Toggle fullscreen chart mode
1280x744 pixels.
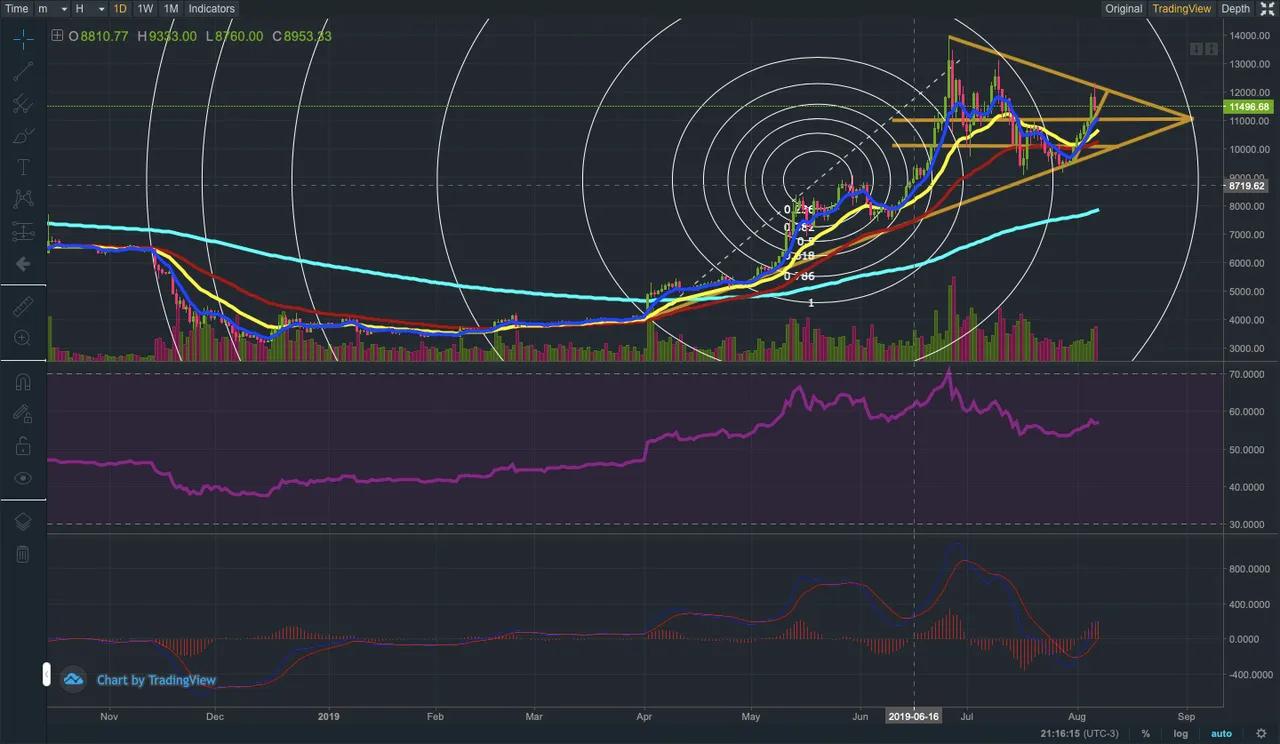tap(1266, 9)
